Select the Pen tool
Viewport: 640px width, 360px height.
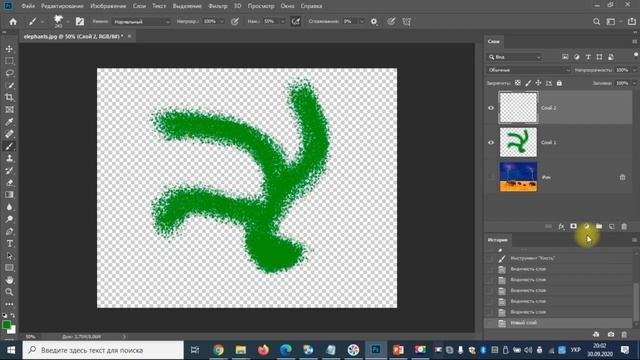[9, 231]
